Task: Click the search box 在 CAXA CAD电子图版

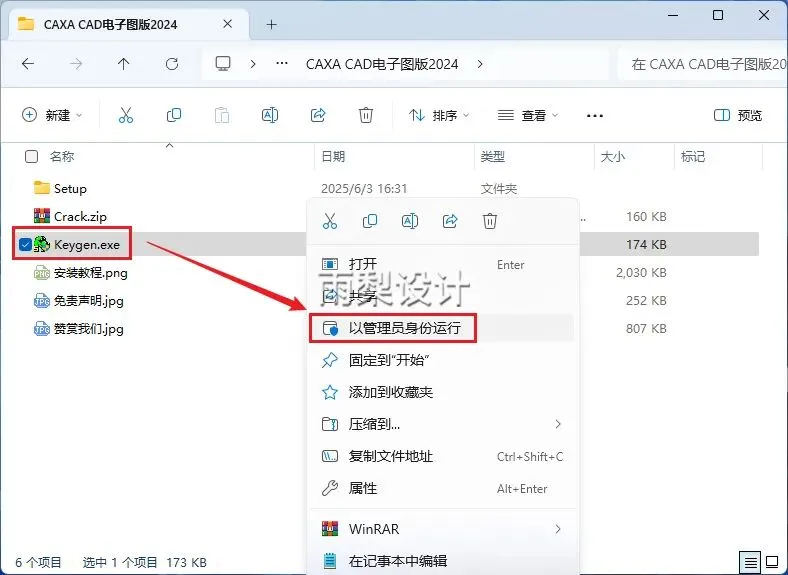Action: coord(703,64)
